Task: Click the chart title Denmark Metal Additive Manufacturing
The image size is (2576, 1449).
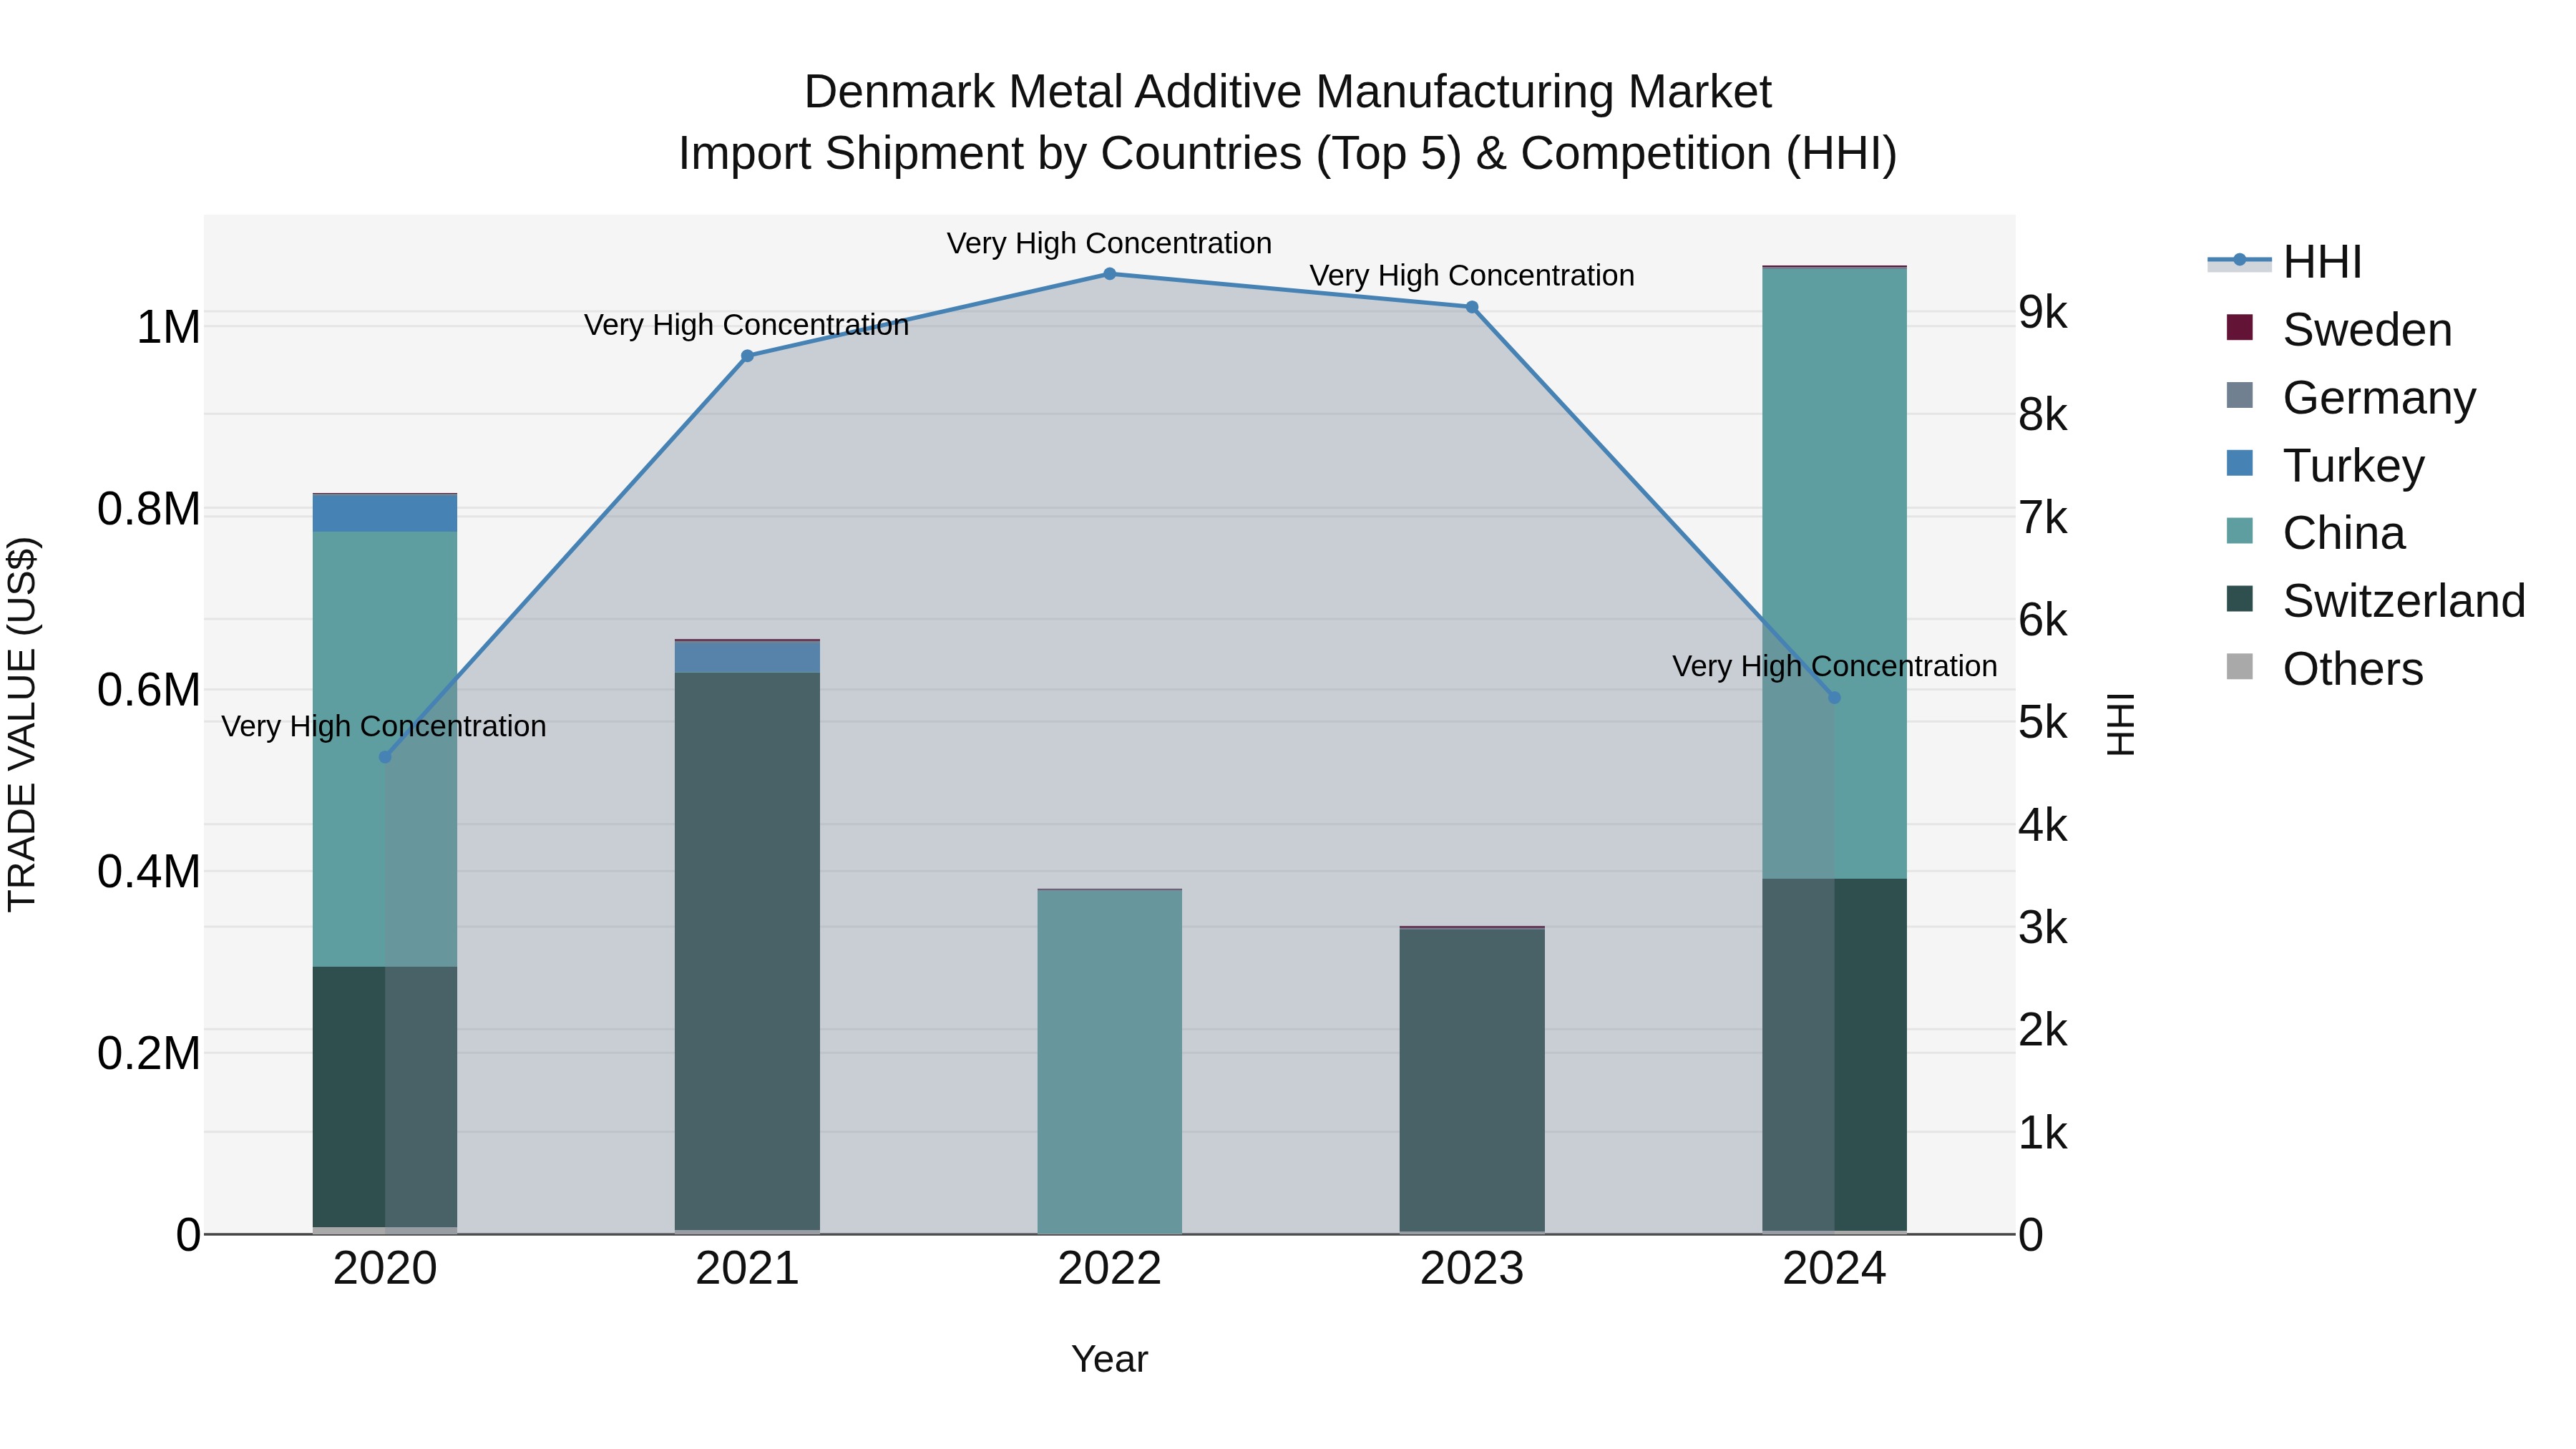Action: [1288, 92]
